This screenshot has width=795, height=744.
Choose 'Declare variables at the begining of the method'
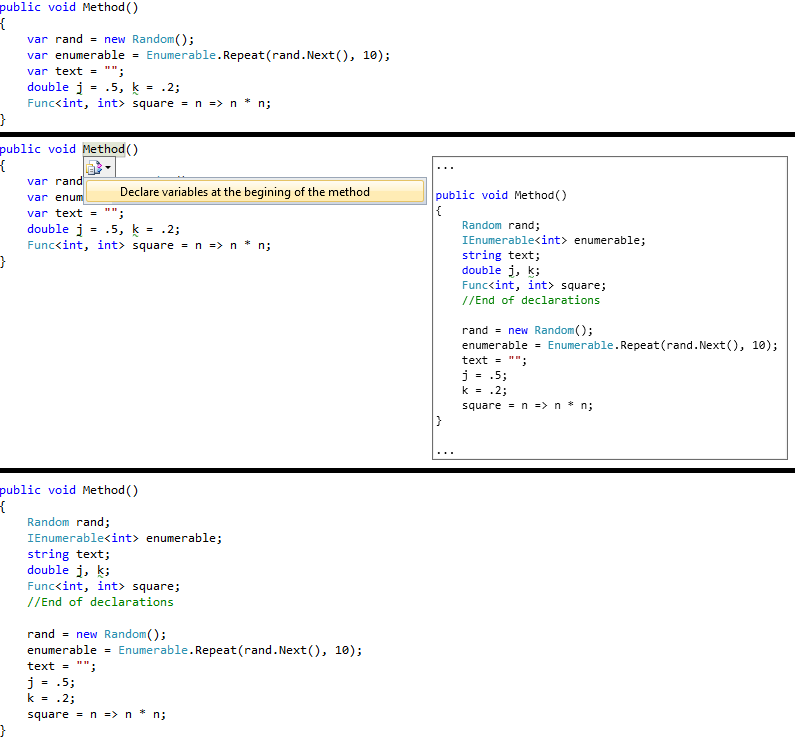pos(255,192)
